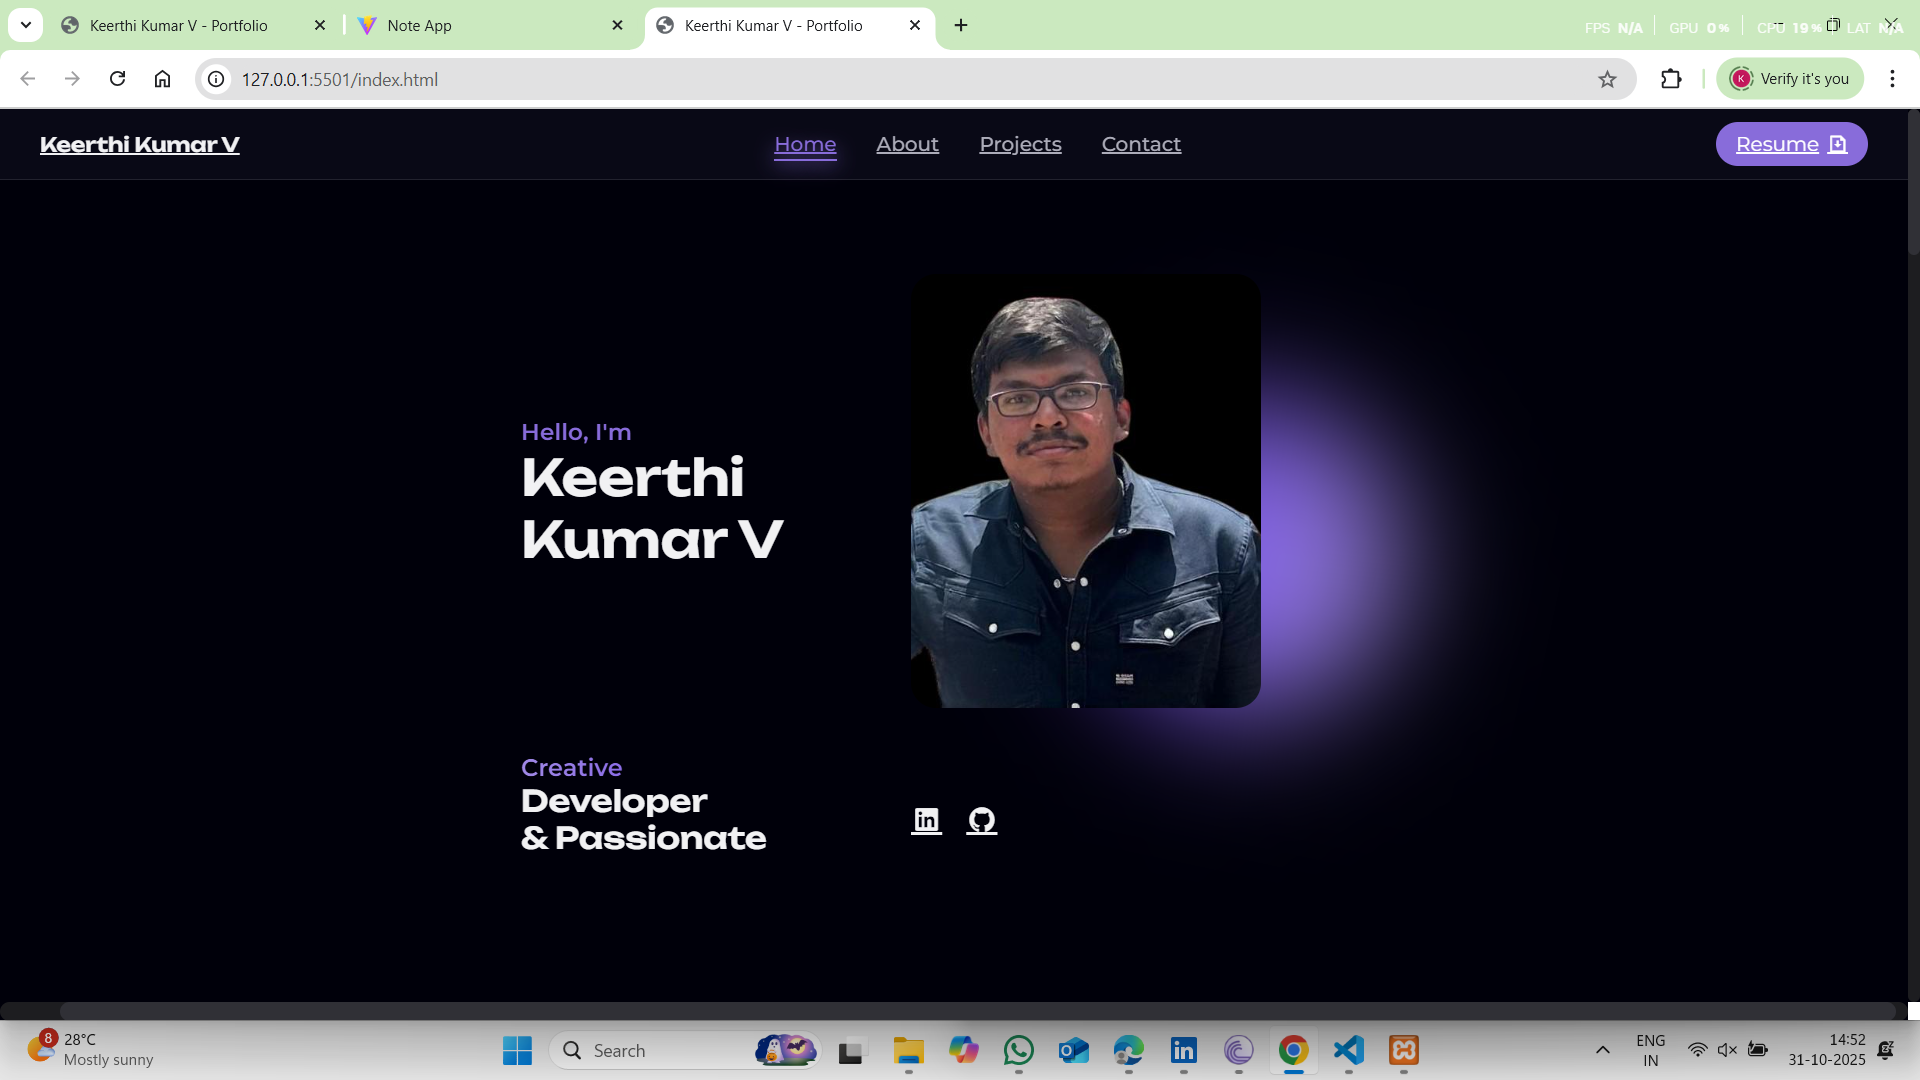Image resolution: width=1920 pixels, height=1080 pixels.
Task: Expand the tab search dropdown arrow
Action: (x=26, y=25)
